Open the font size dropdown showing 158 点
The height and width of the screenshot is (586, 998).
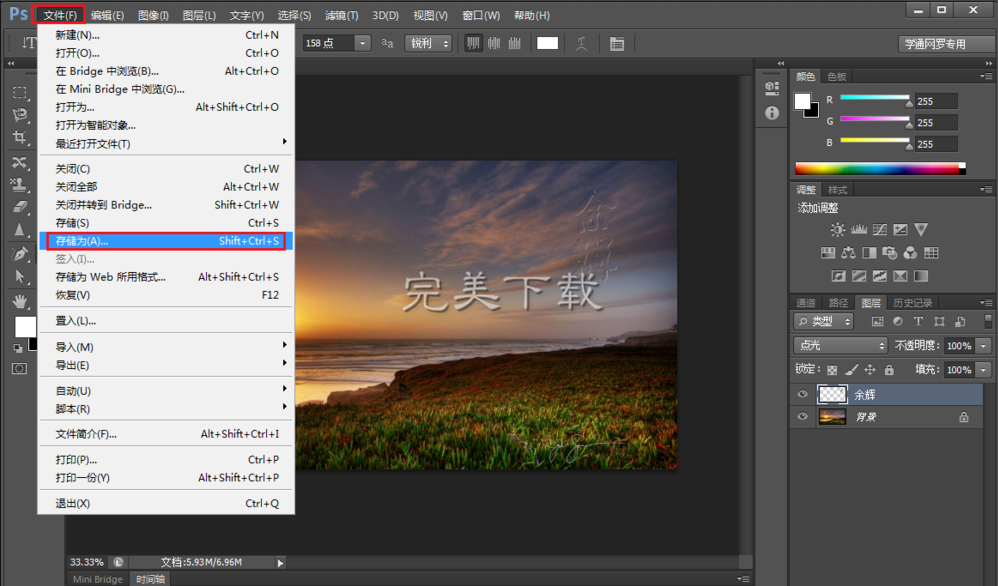pyautogui.click(x=361, y=44)
